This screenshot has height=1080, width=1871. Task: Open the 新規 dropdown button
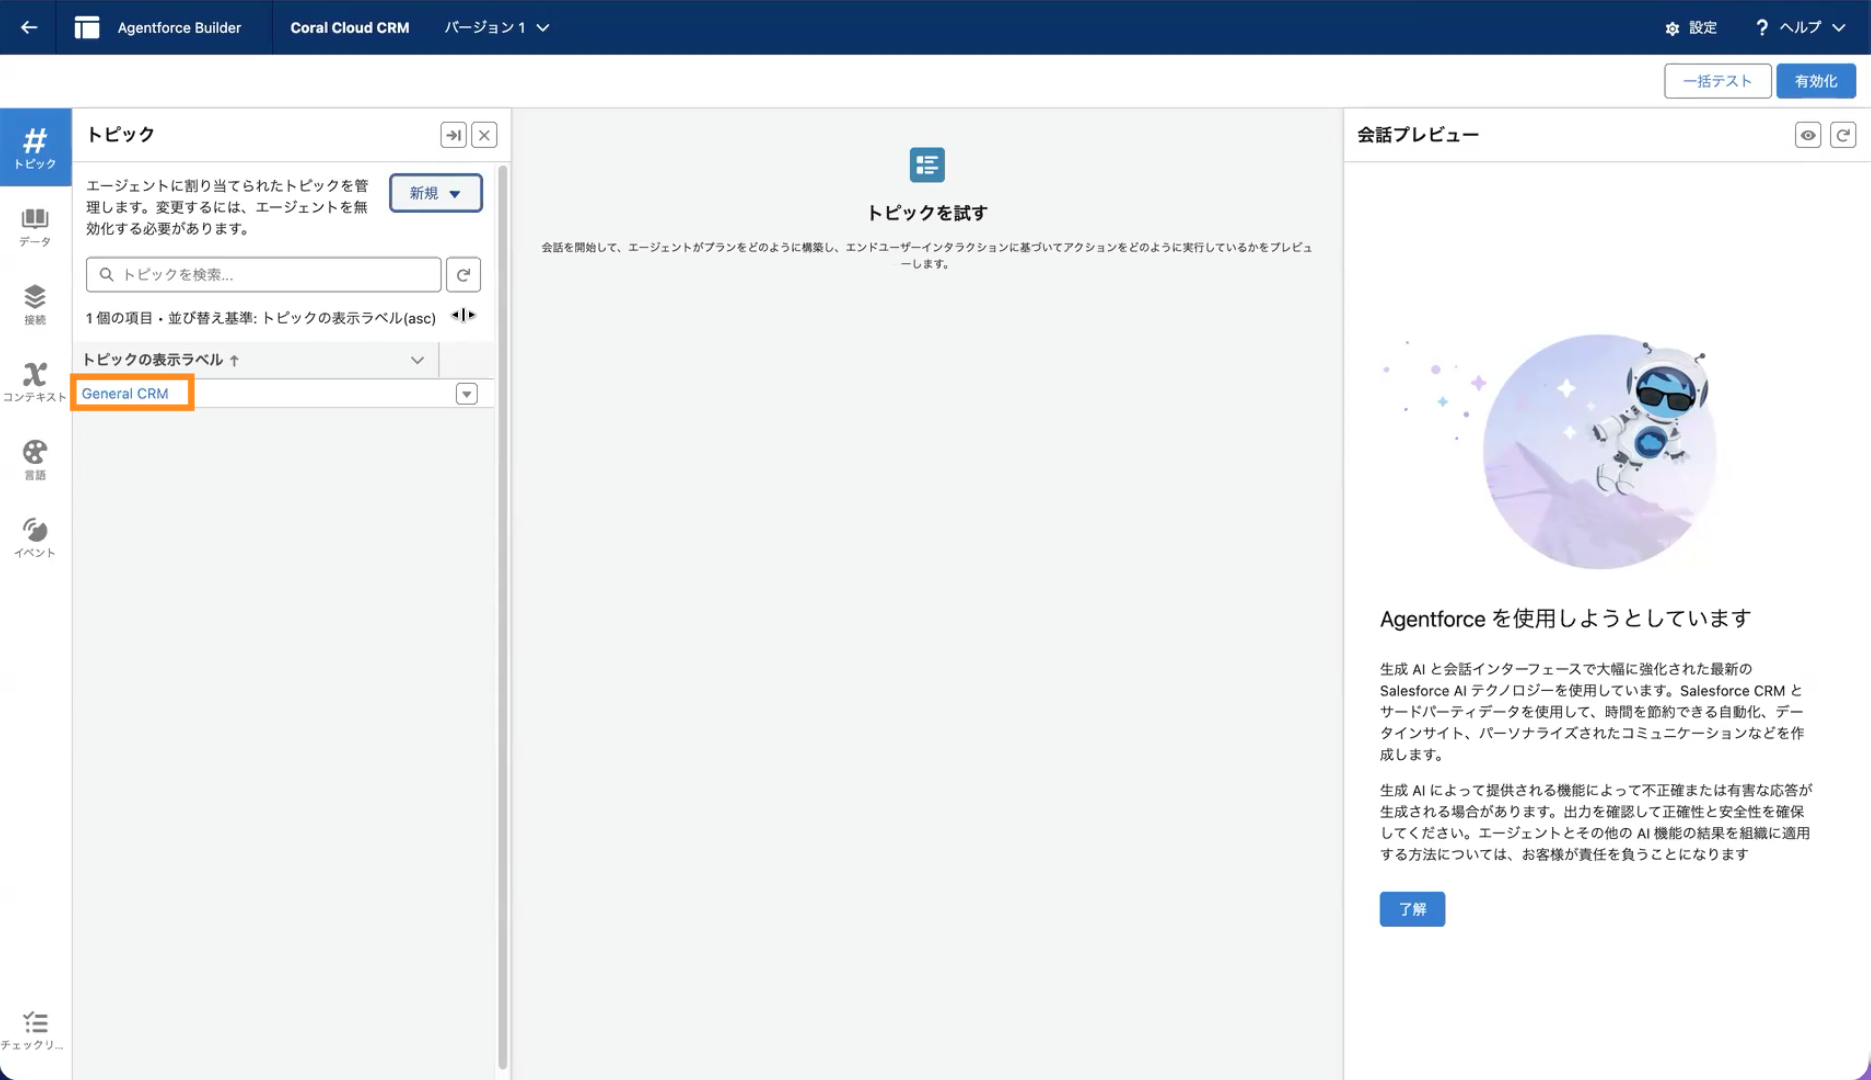coord(436,193)
